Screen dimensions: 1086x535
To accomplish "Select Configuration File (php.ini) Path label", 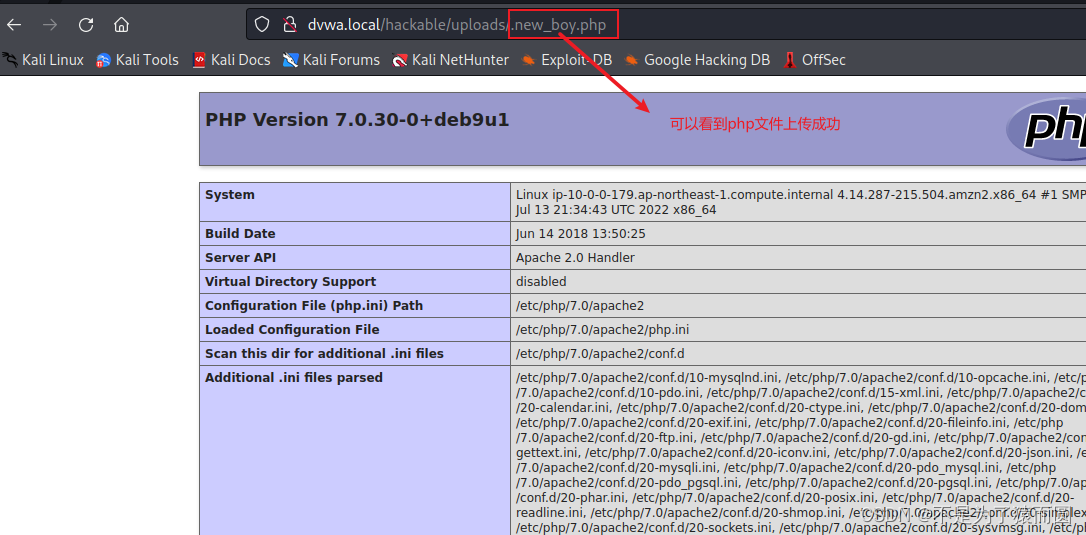I will click(314, 306).
